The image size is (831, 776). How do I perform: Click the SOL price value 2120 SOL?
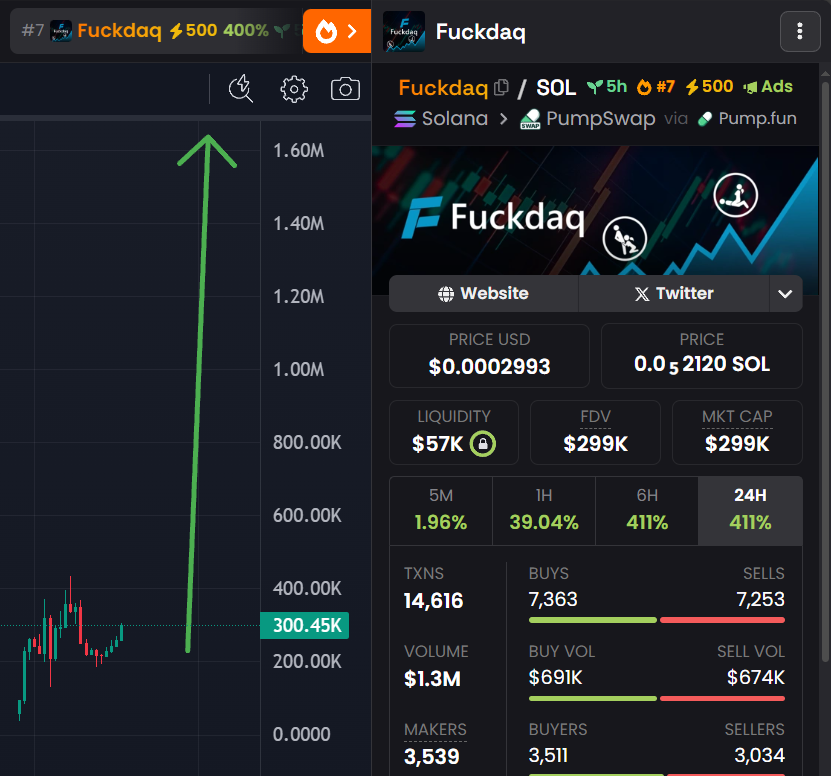702,365
